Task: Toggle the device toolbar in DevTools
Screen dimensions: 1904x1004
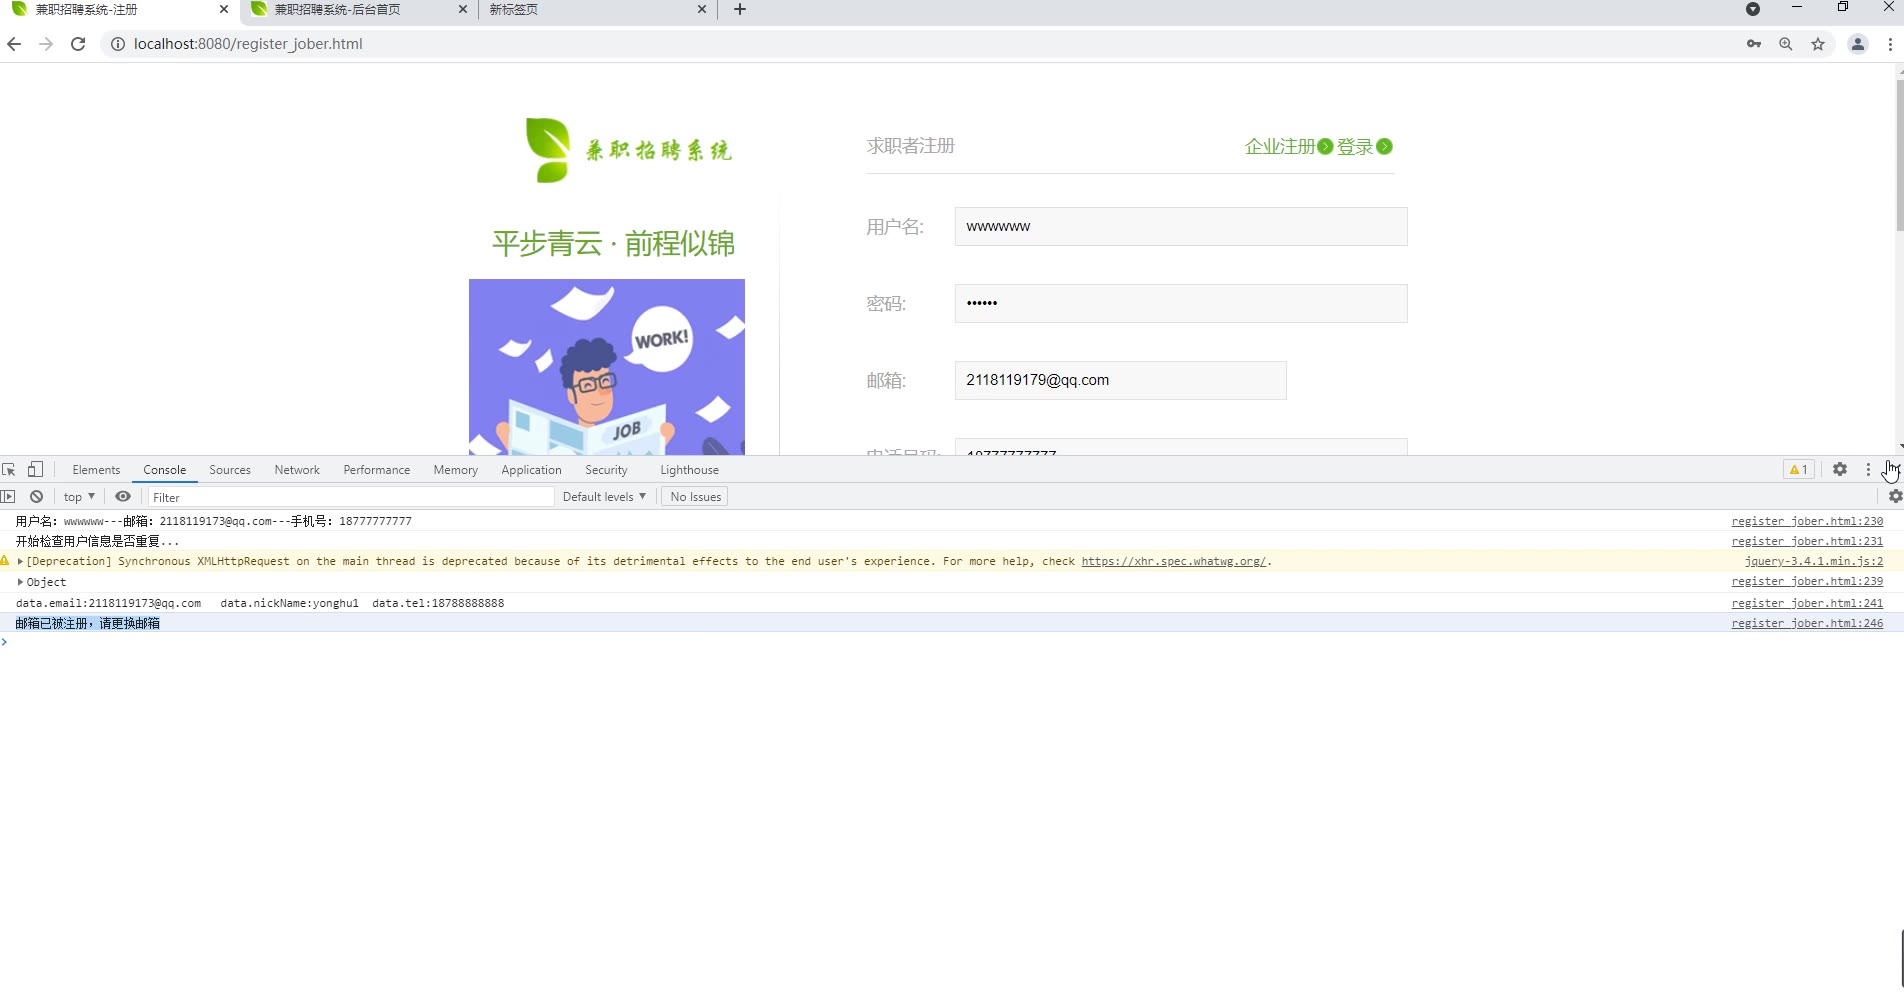Action: (35, 470)
